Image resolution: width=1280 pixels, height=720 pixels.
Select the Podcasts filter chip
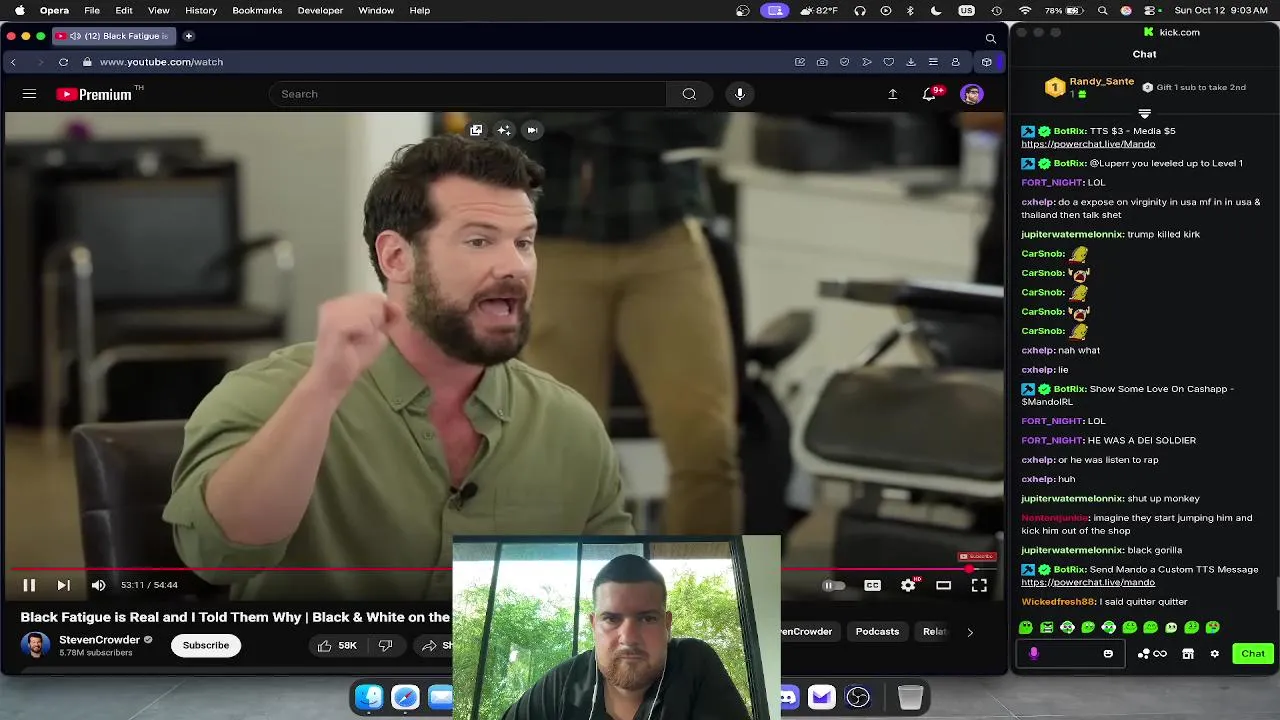(x=877, y=631)
